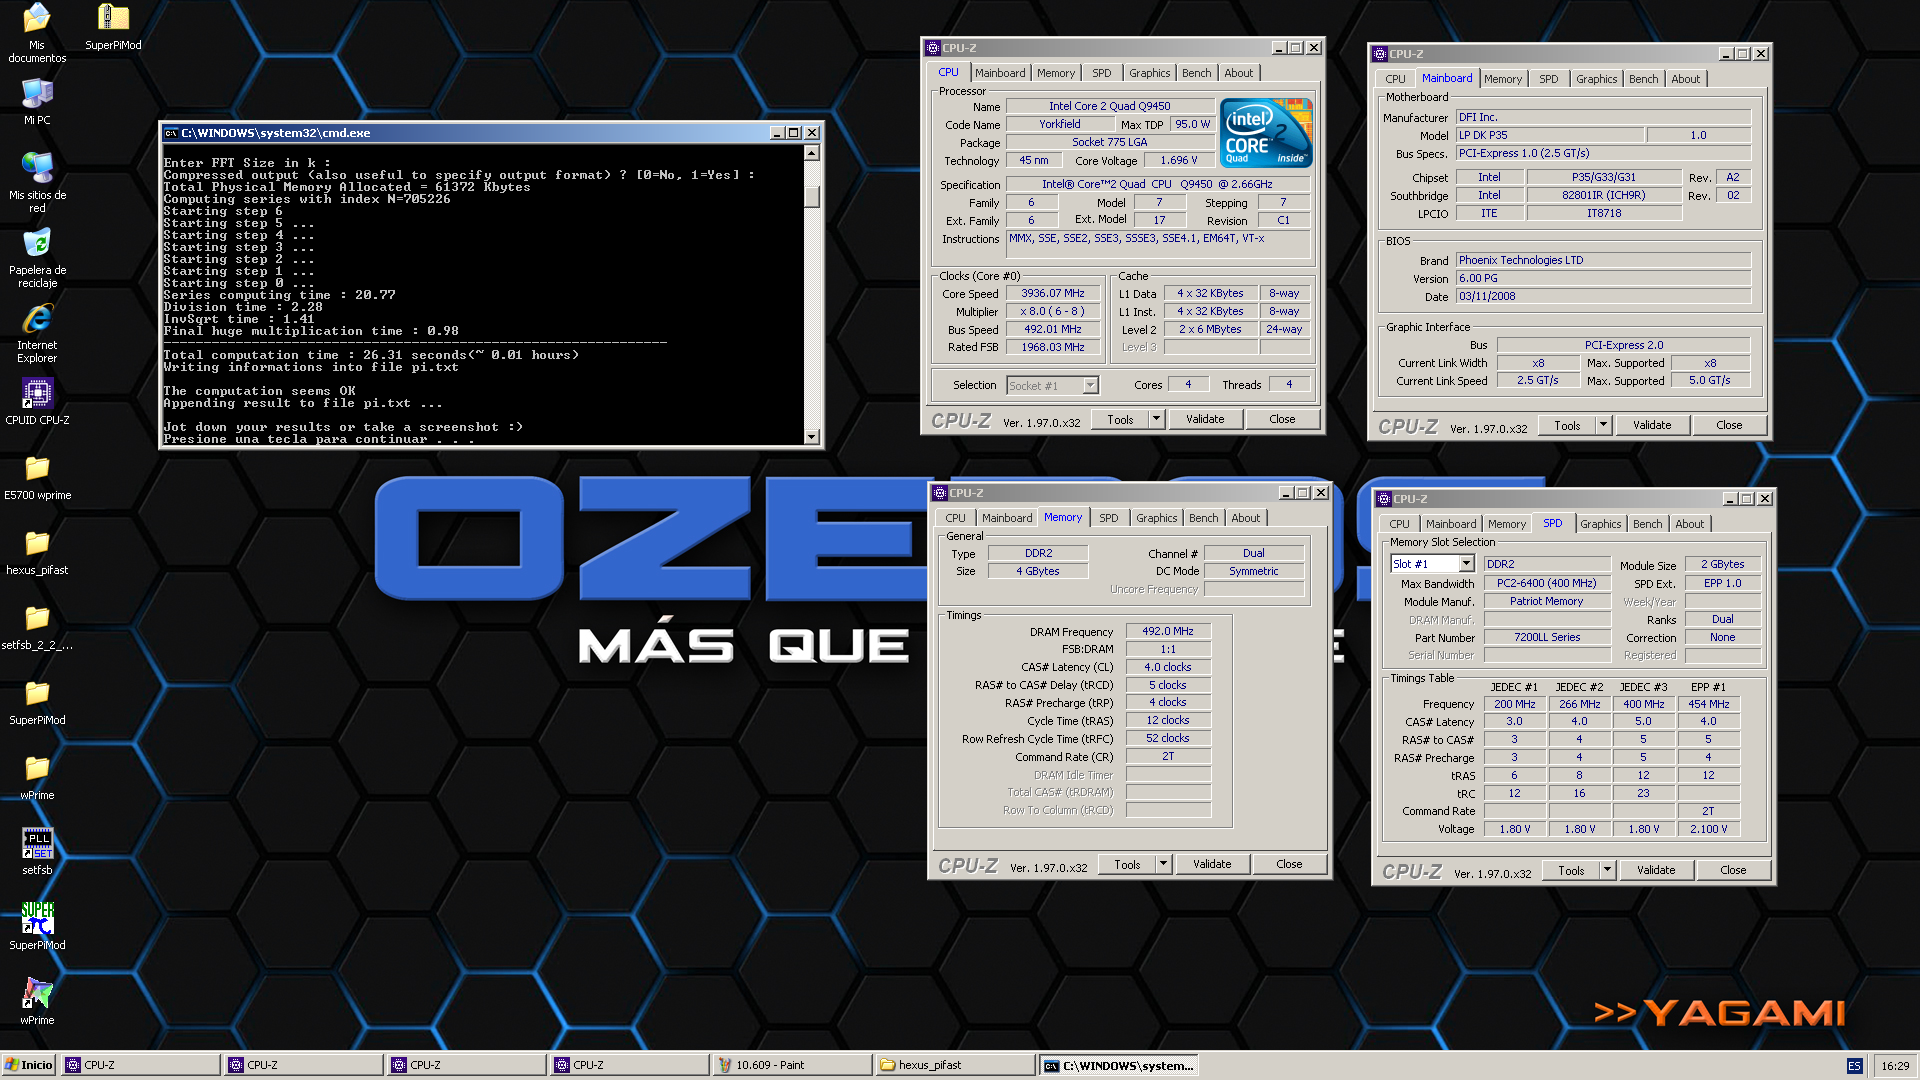Open About tab in SPD window
Viewport: 1920px width, 1080px height.
(x=1689, y=524)
